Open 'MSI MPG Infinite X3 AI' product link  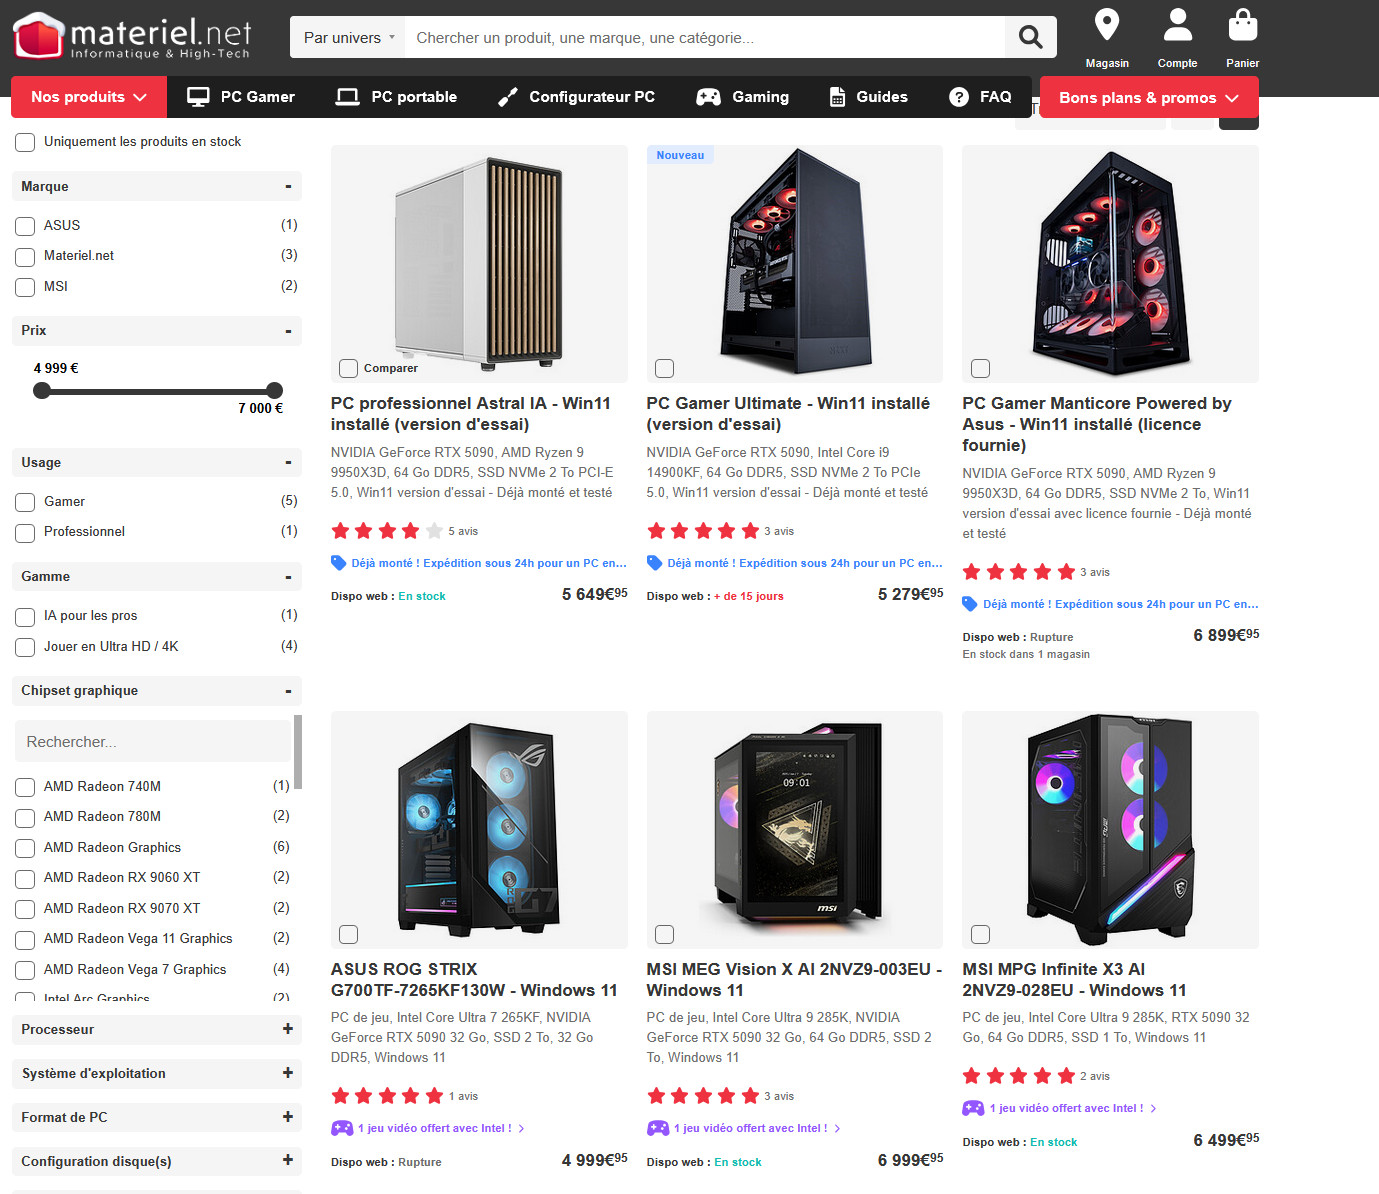[1074, 980]
